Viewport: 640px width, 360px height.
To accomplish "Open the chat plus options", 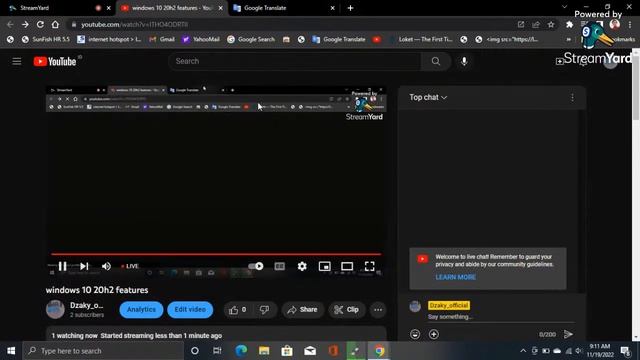I will [x=433, y=334].
